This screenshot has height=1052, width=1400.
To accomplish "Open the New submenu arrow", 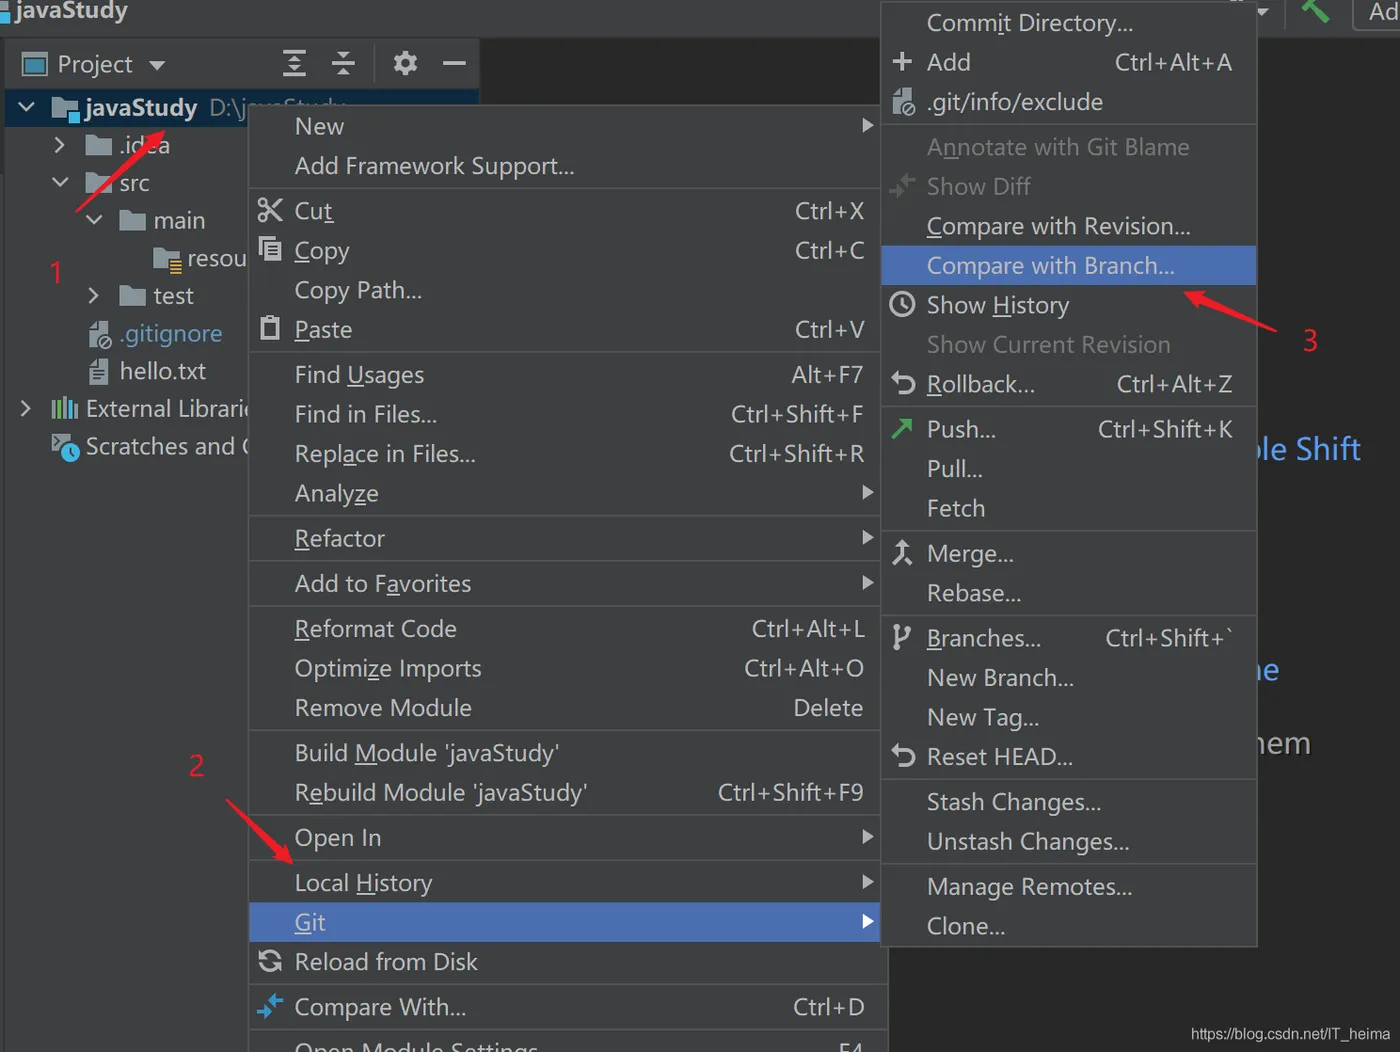I will 867,126.
